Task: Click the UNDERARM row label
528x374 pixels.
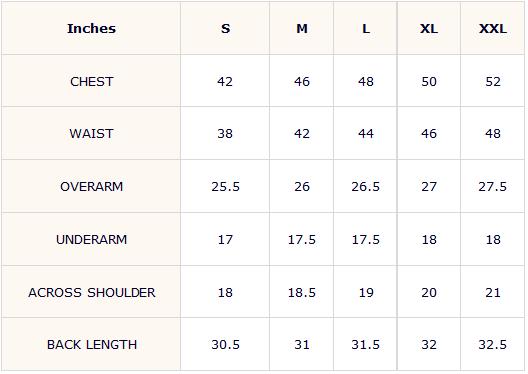Action: coord(91,239)
